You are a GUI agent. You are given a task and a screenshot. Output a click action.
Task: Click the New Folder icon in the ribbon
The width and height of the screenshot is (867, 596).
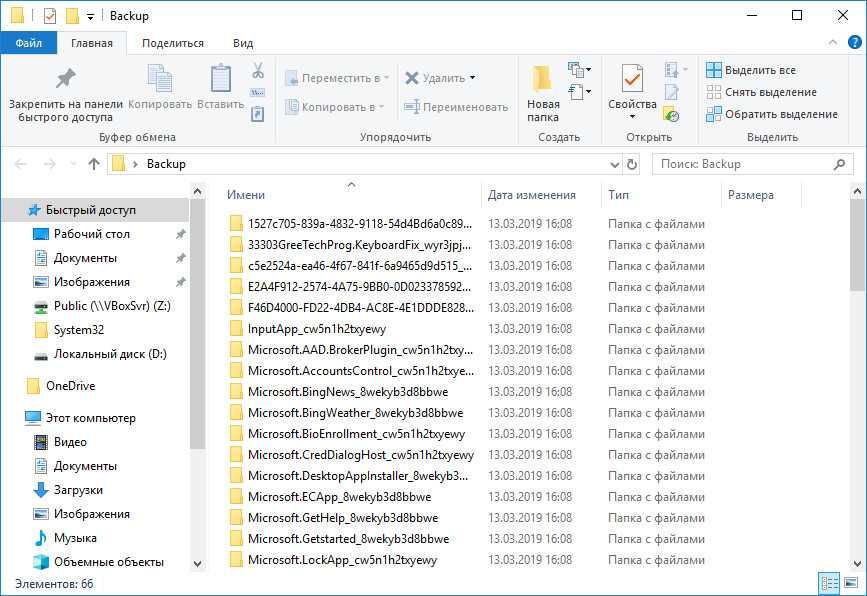click(x=542, y=79)
